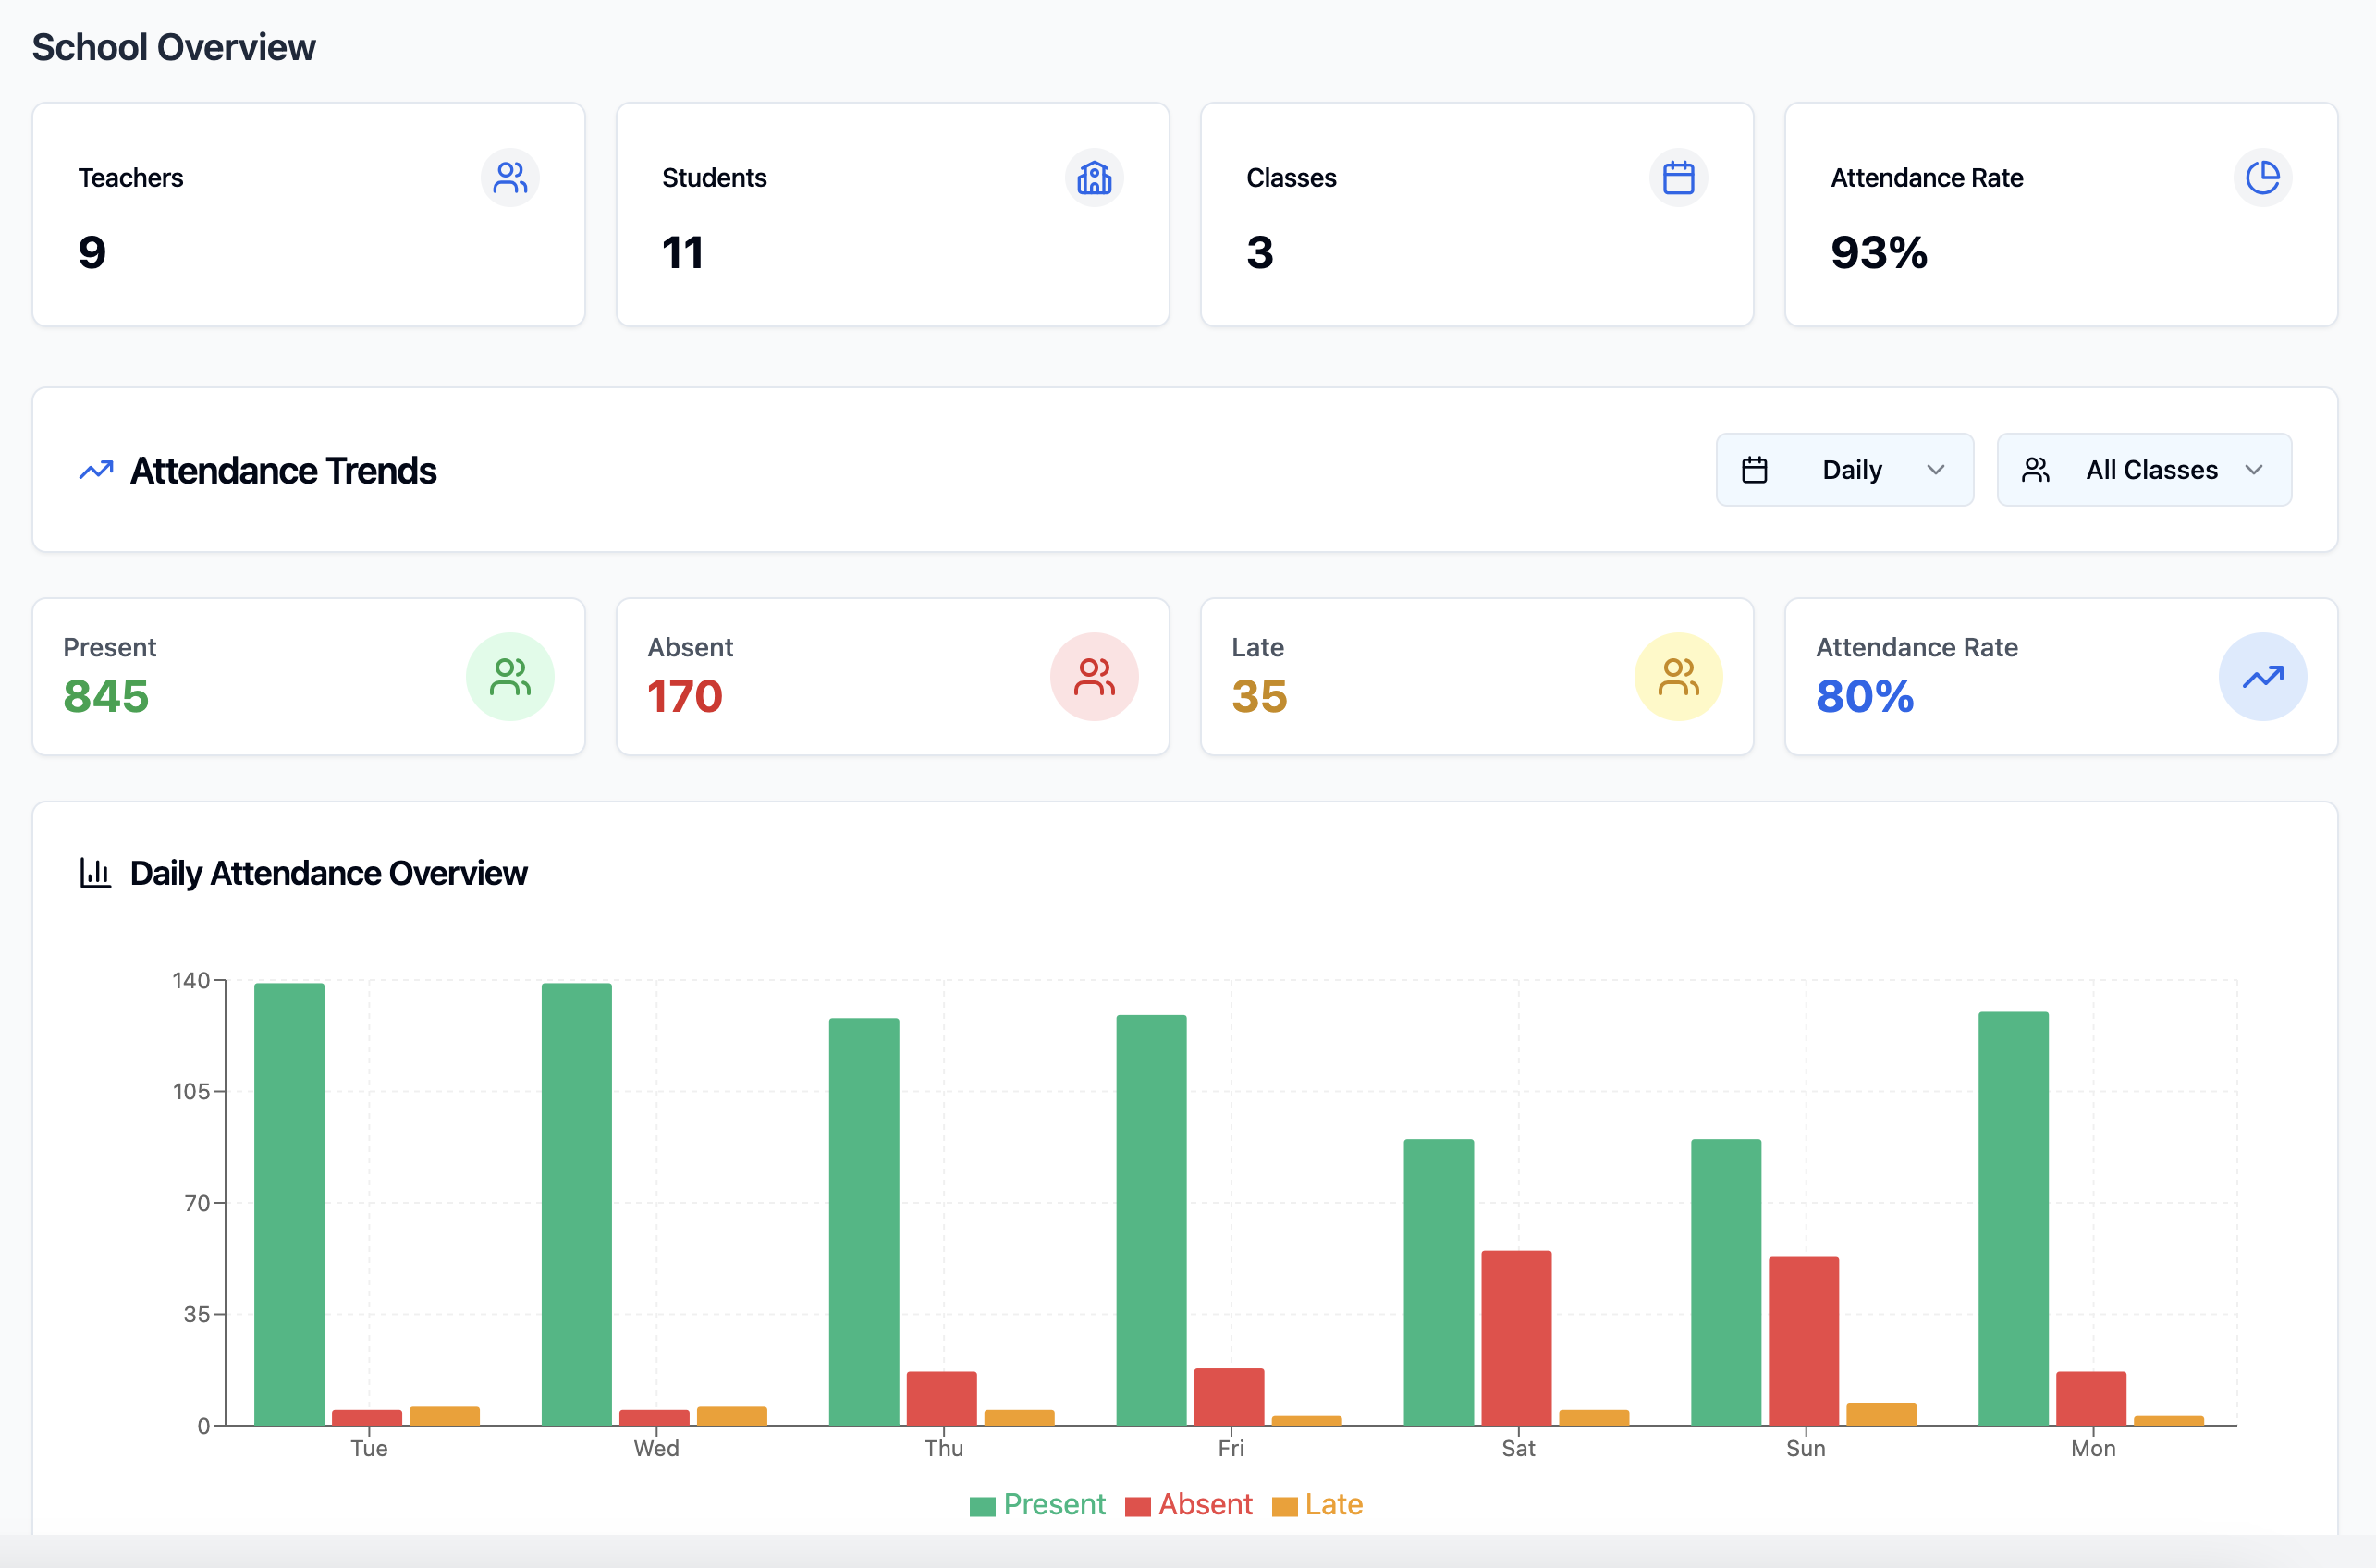The image size is (2376, 1568).
Task: Click the yellow Late attendees icon
Action: point(1678,676)
